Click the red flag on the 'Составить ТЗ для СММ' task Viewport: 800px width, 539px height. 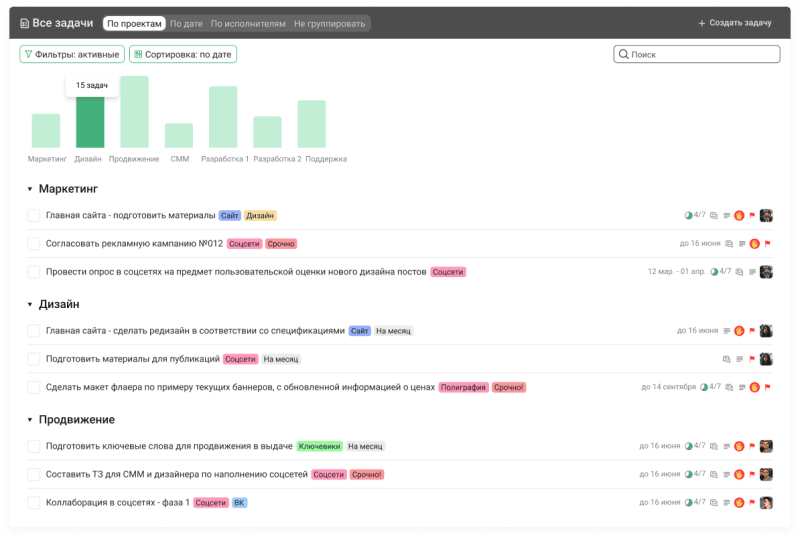point(751,475)
